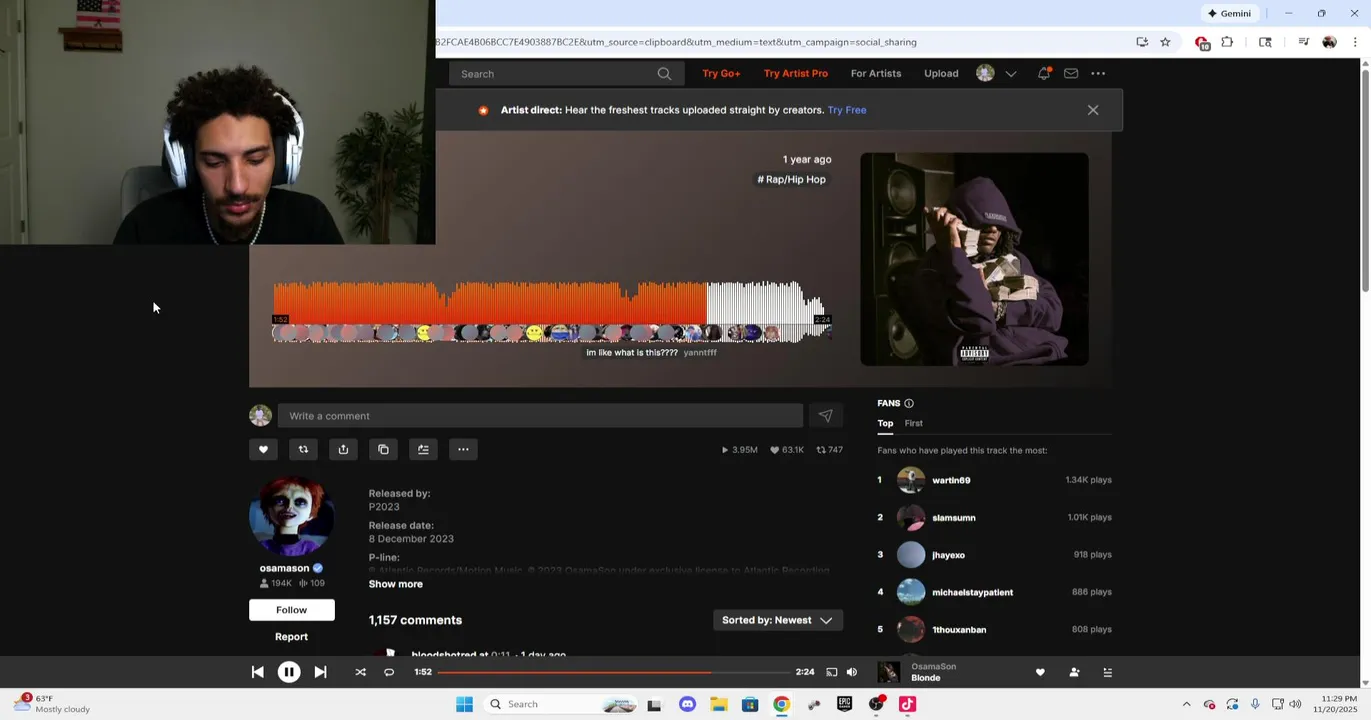Seek on the bottom playback progress bar

pyautogui.click(x=614, y=672)
